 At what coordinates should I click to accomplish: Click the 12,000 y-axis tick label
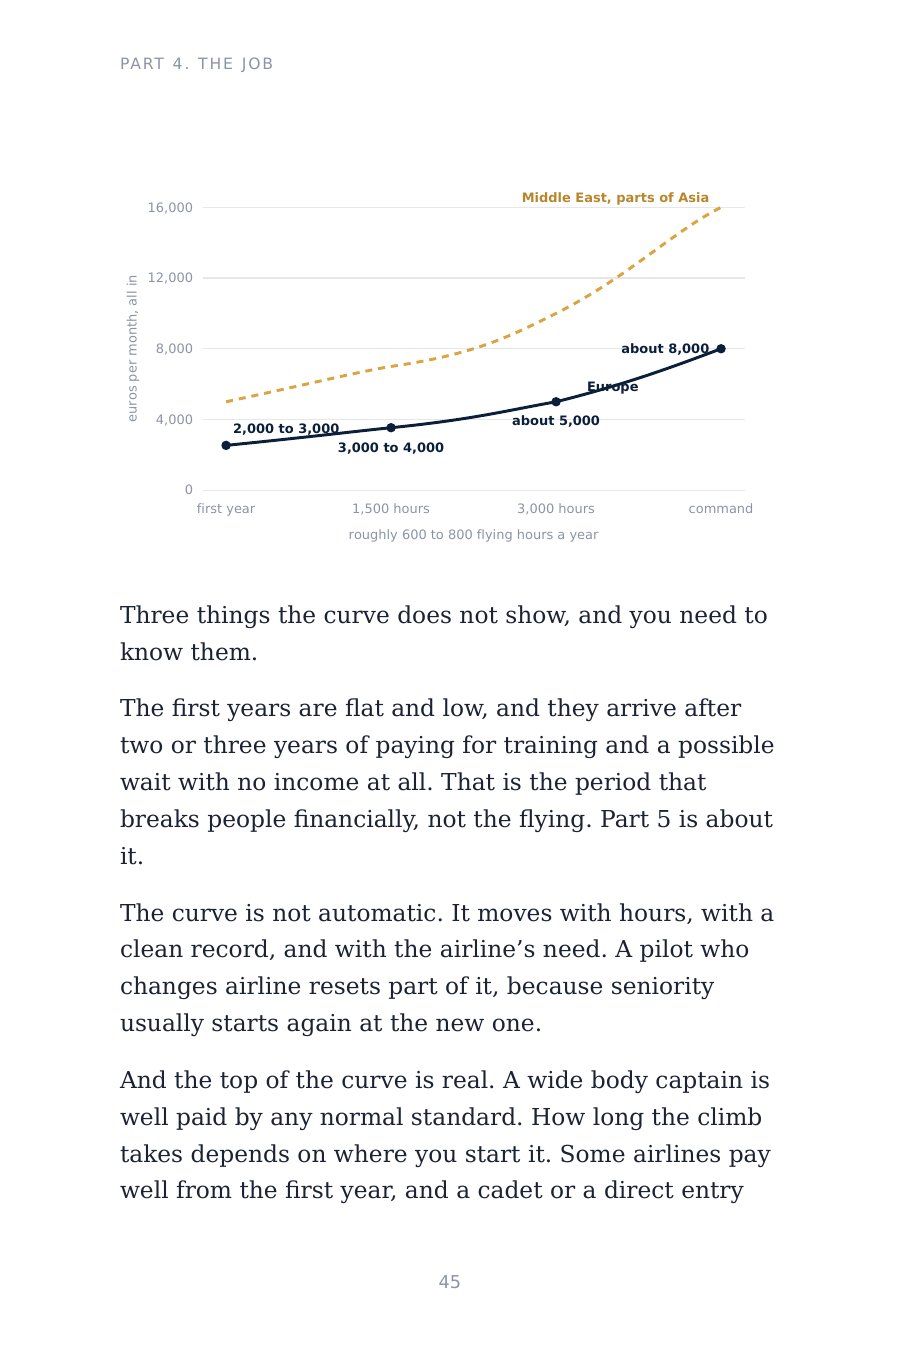(170, 278)
